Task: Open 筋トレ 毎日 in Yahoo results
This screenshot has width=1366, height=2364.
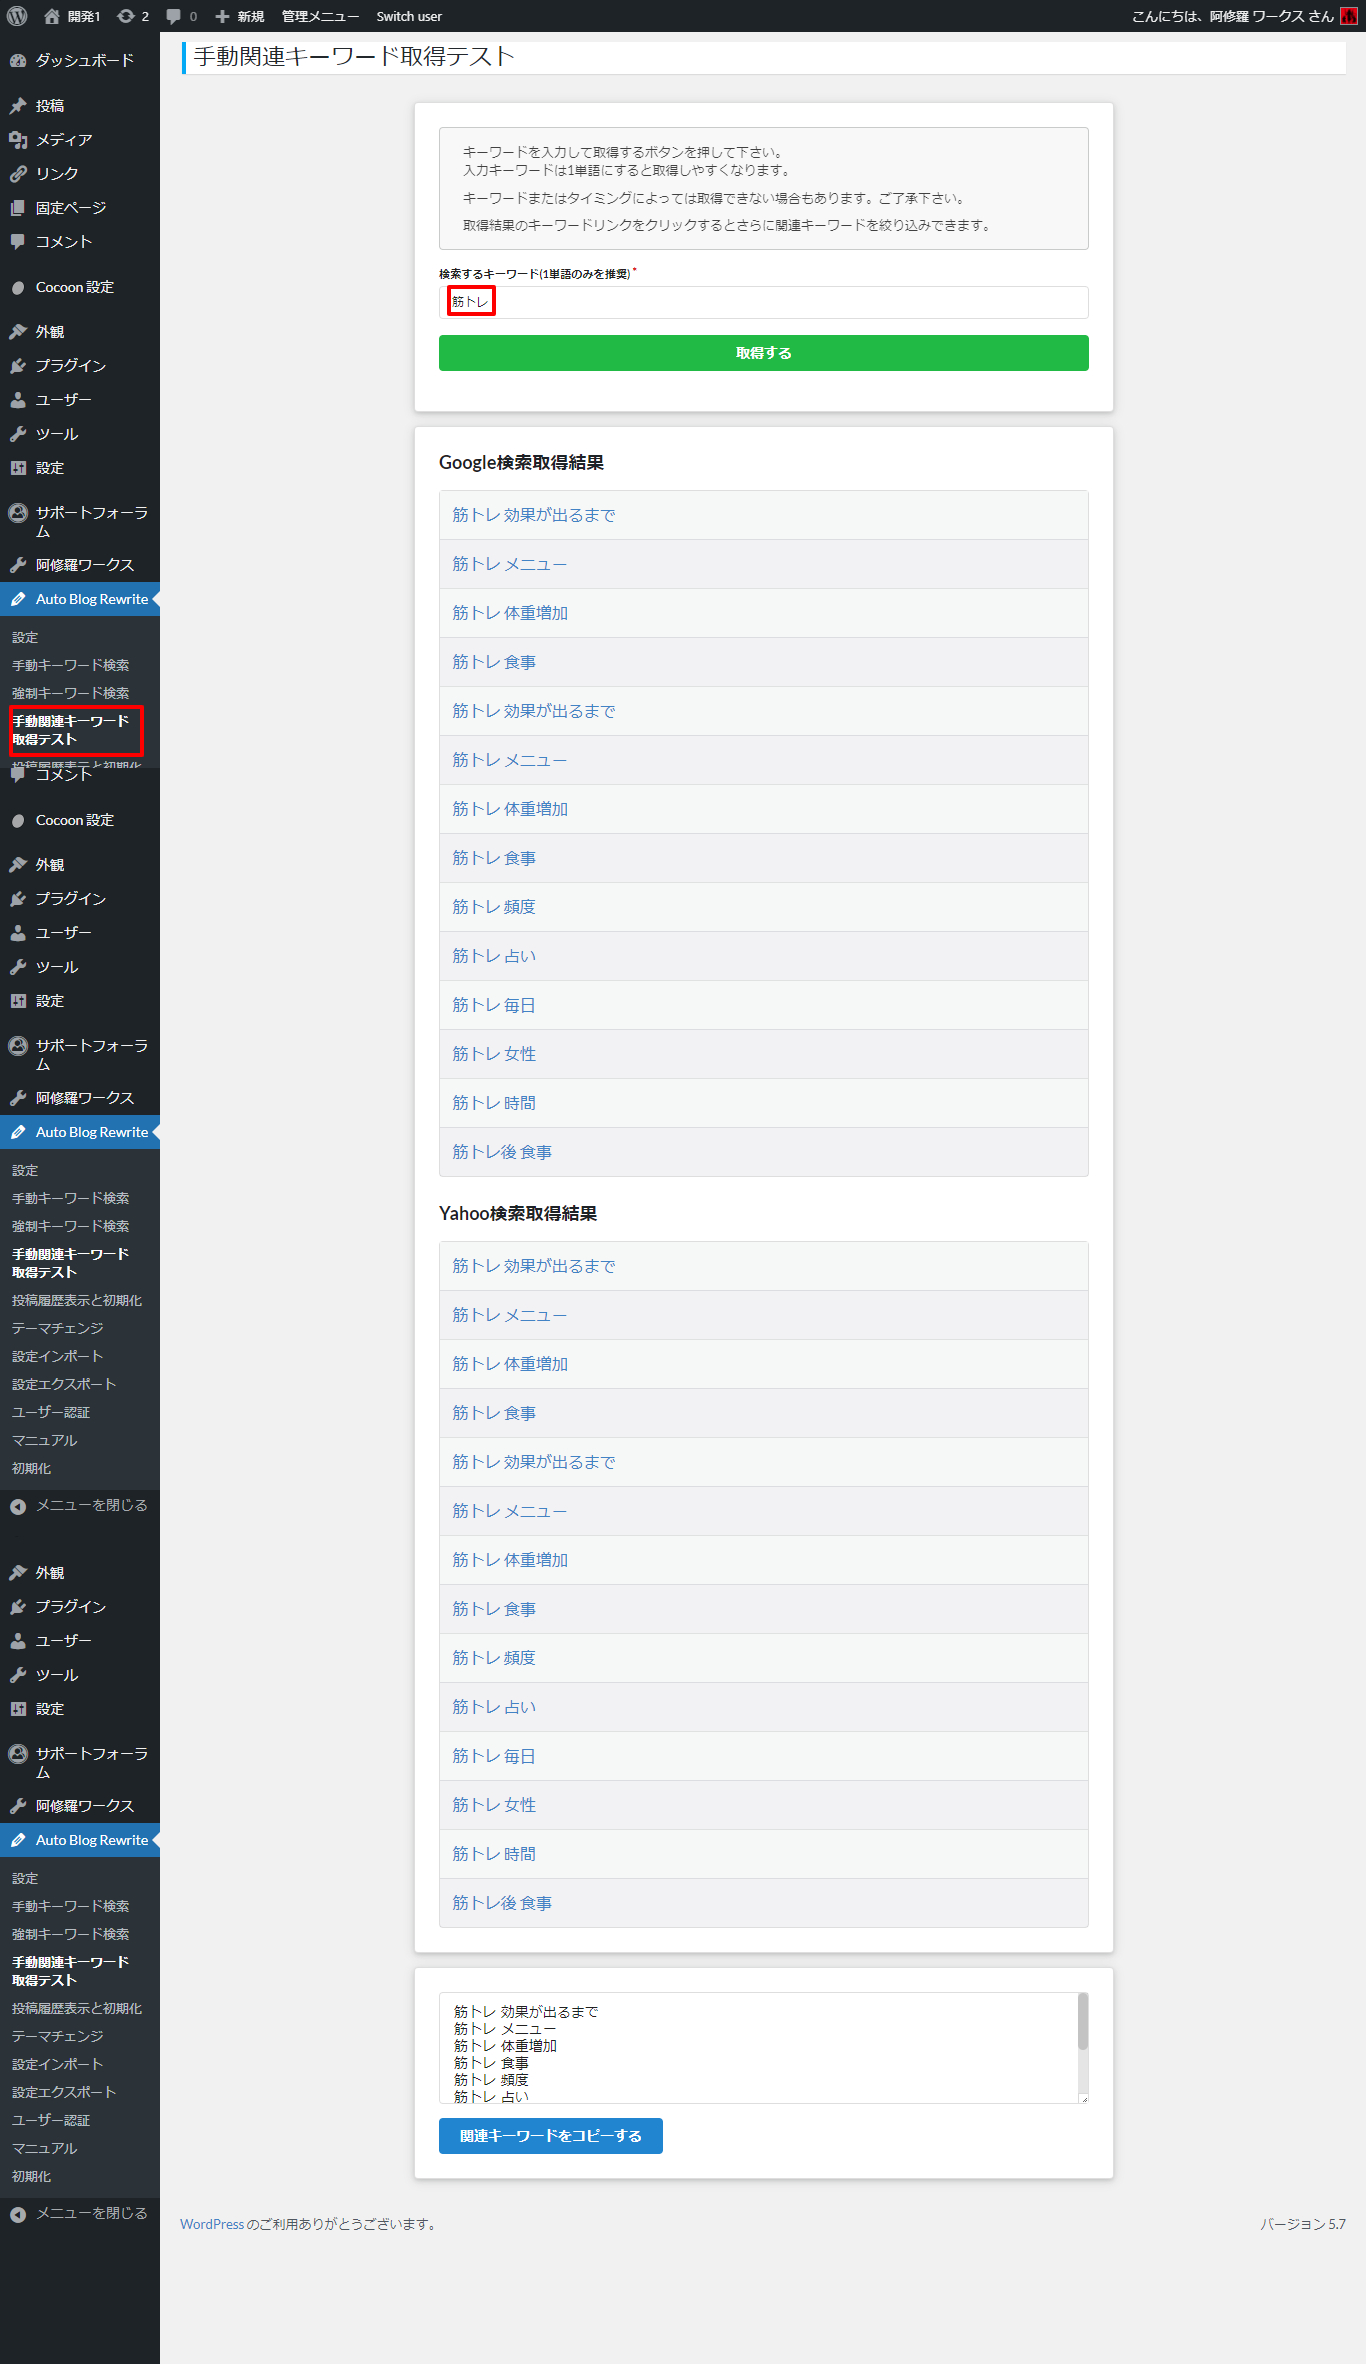Action: click(494, 1756)
